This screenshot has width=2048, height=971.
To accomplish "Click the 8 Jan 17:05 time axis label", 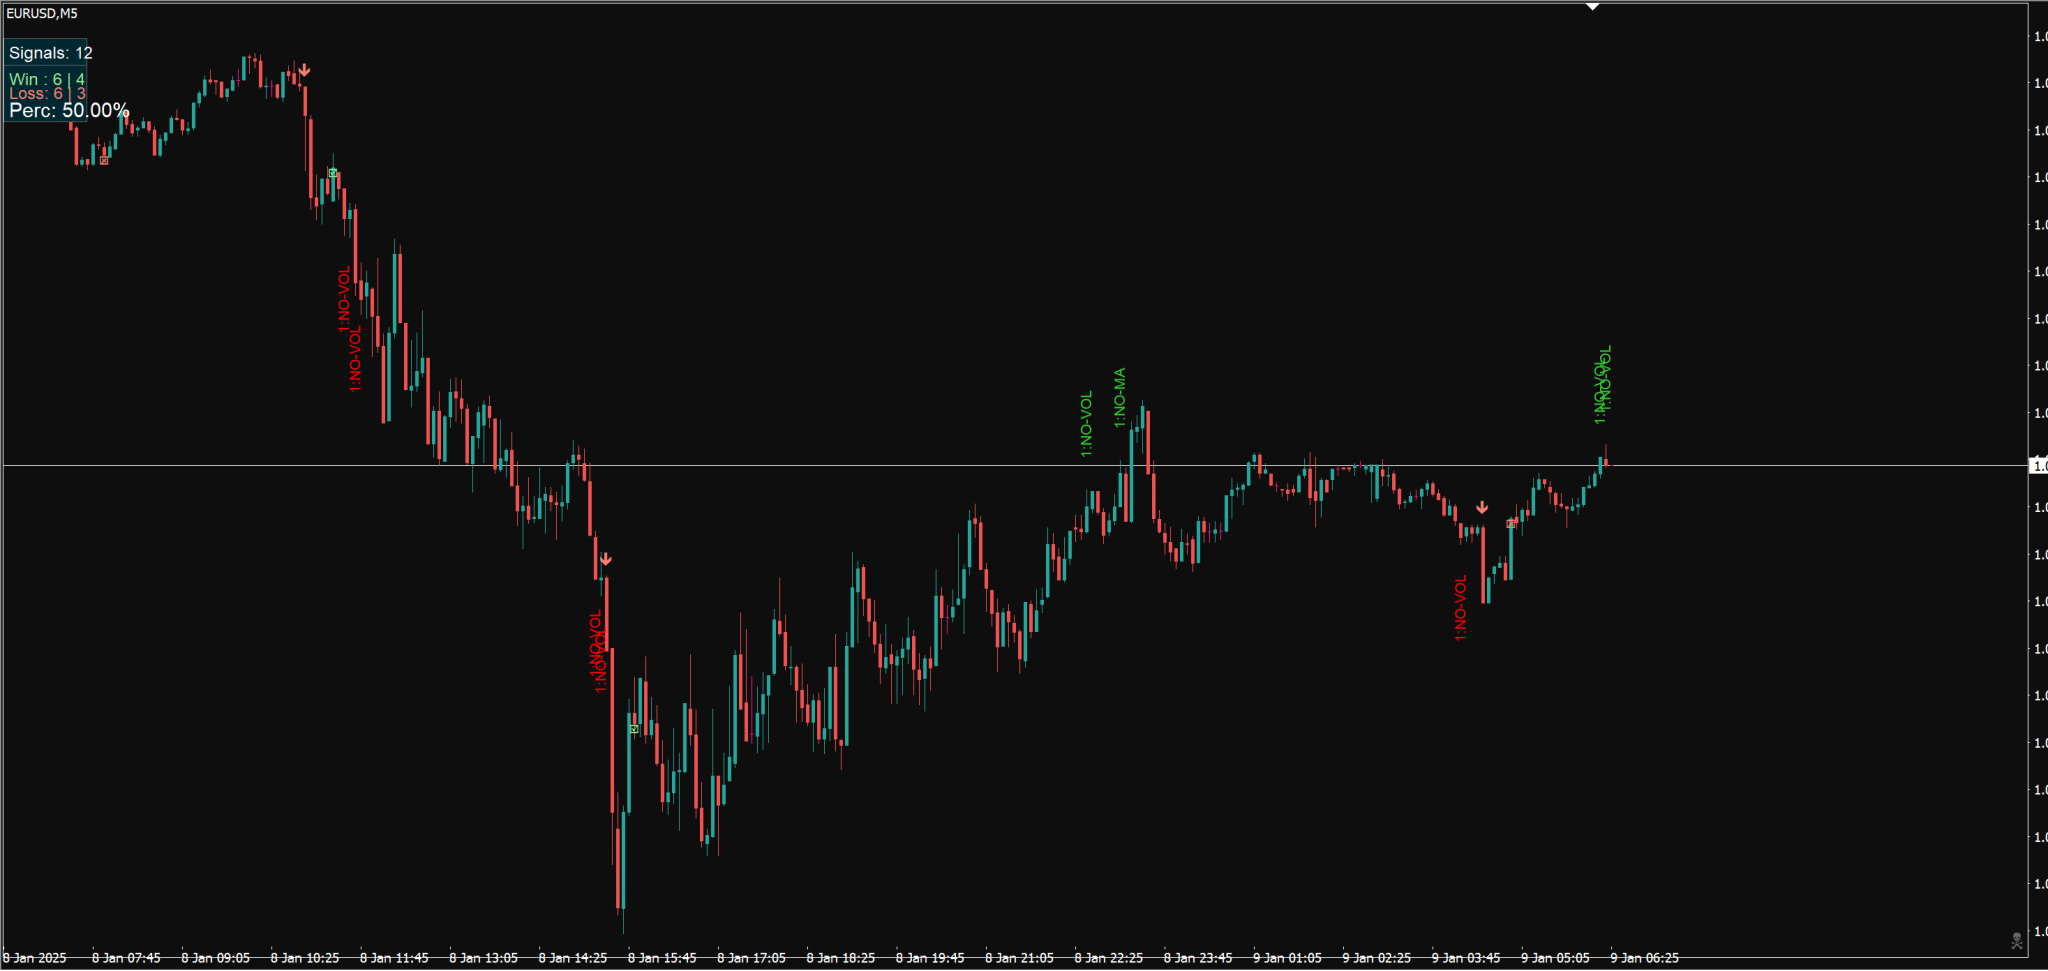I will point(751,958).
